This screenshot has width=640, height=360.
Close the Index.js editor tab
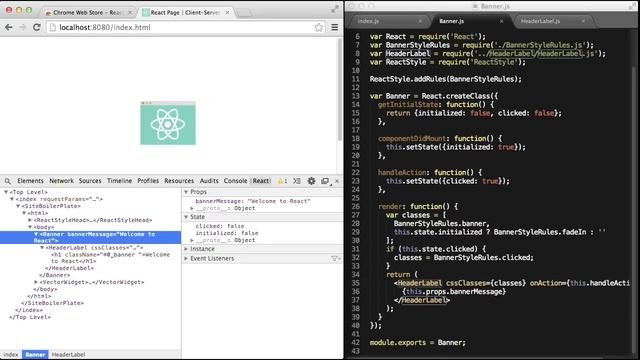click(420, 21)
